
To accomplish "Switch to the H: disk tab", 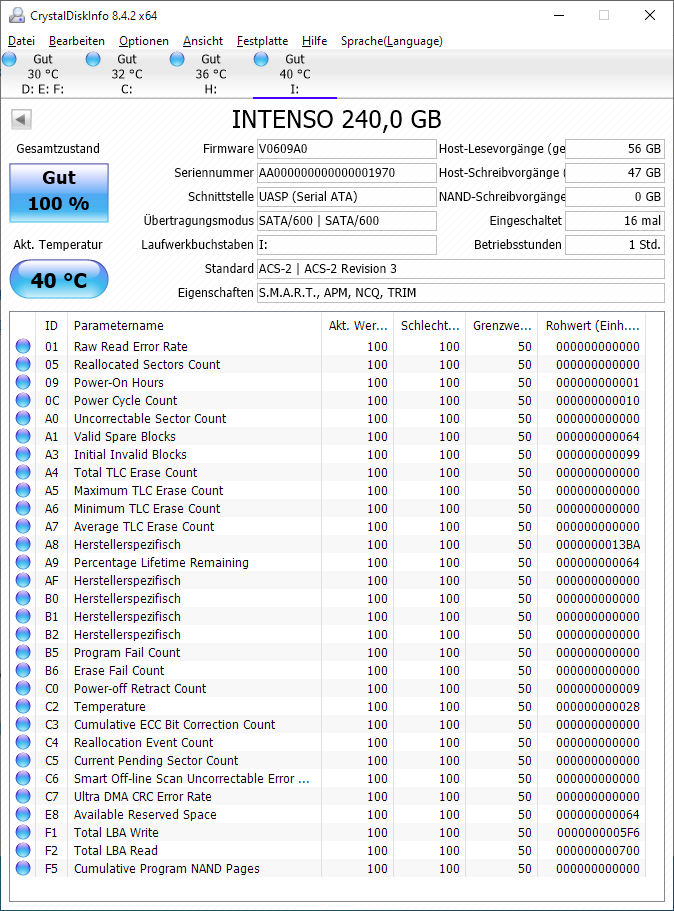I will (210, 74).
